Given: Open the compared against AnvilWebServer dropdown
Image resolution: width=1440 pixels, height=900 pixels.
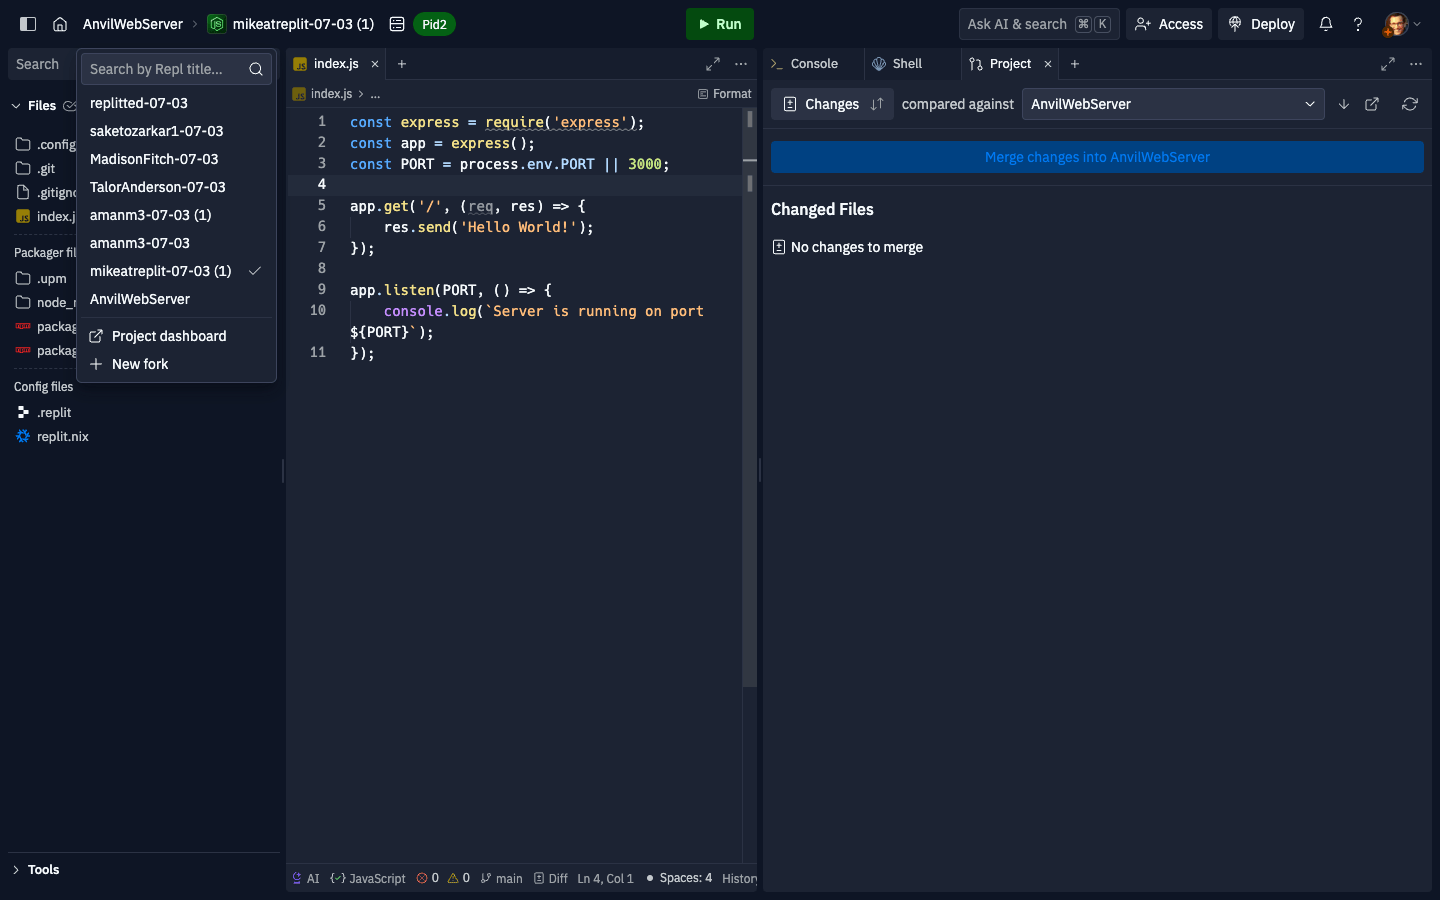Looking at the screenshot, I should click(1173, 104).
